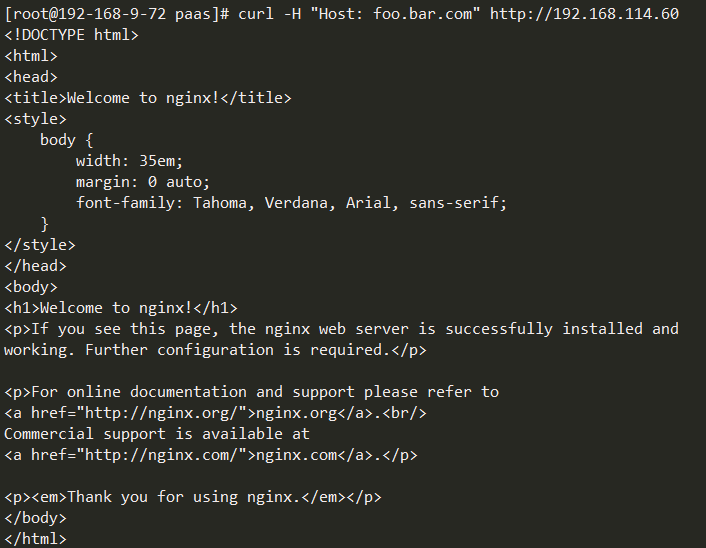Click the <!DOCTYPE html> line
Viewport: 706px width, 548px height.
coord(71,35)
